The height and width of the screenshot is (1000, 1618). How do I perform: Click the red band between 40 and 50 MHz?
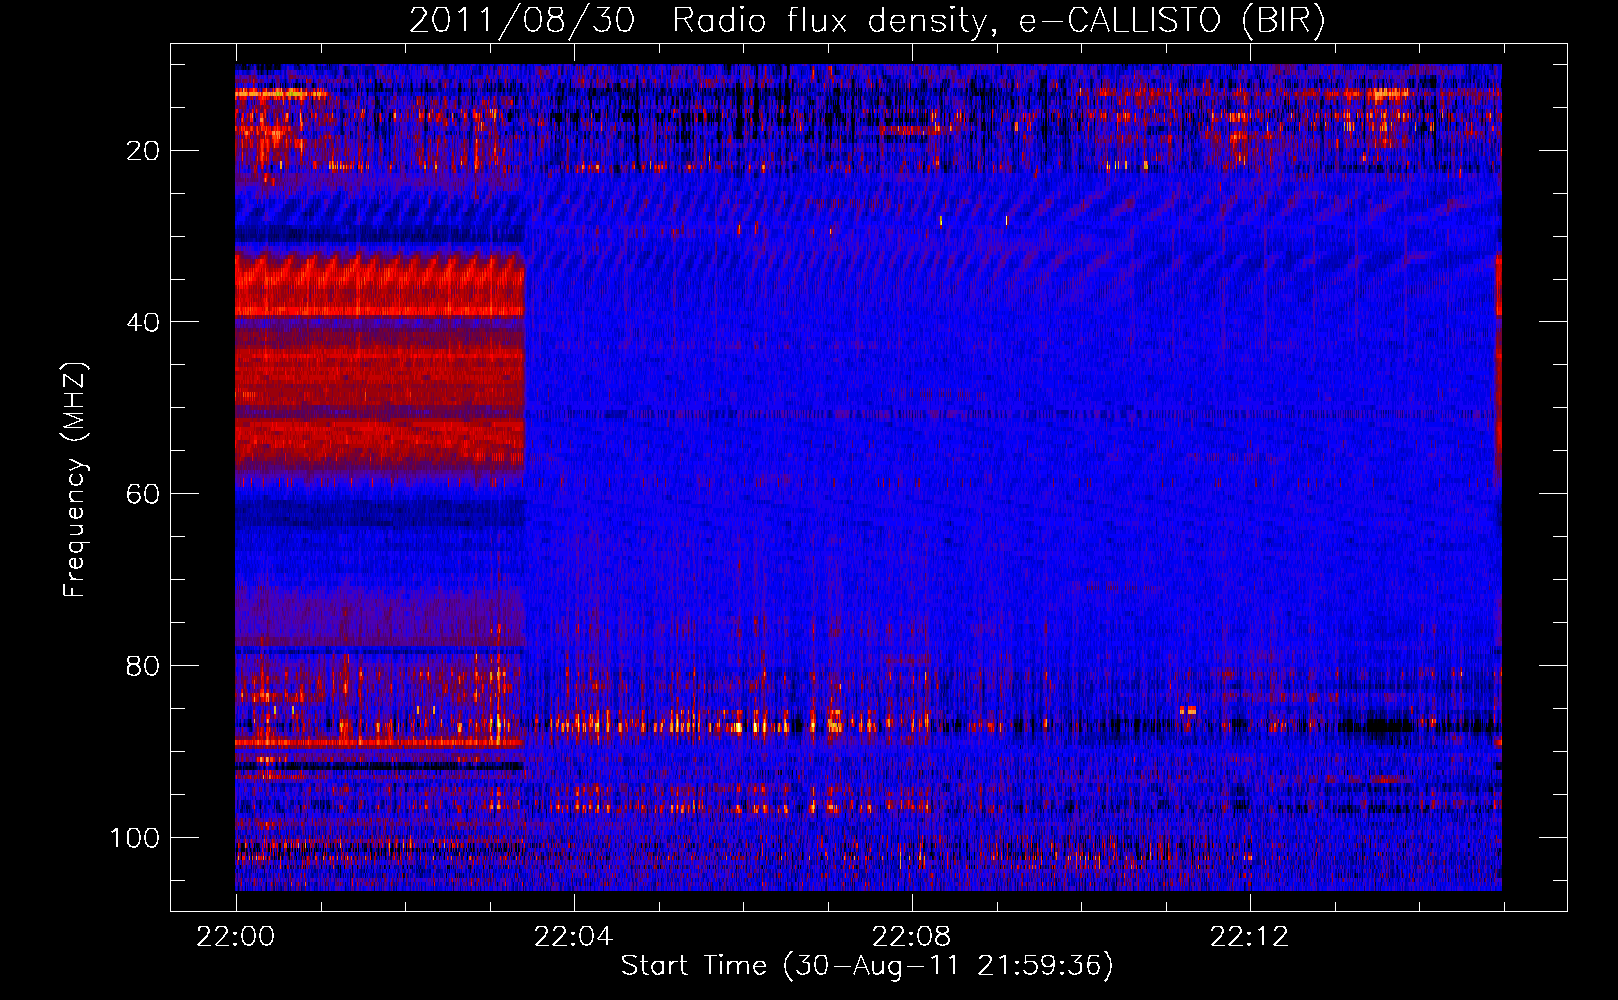(x=380, y=368)
